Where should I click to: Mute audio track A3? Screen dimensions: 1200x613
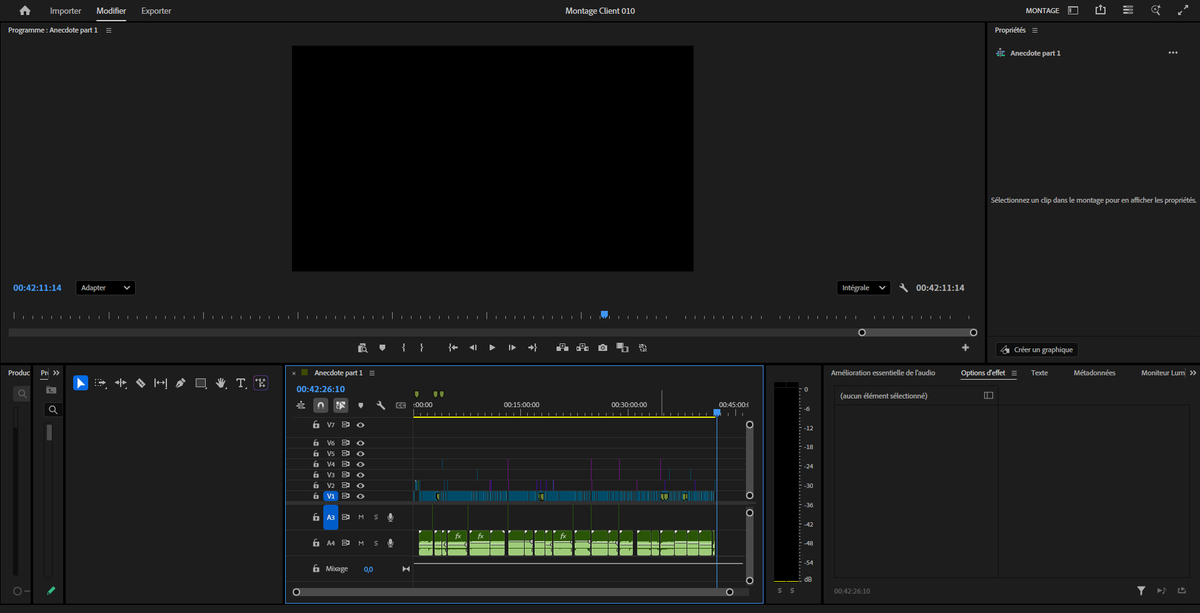(361, 517)
